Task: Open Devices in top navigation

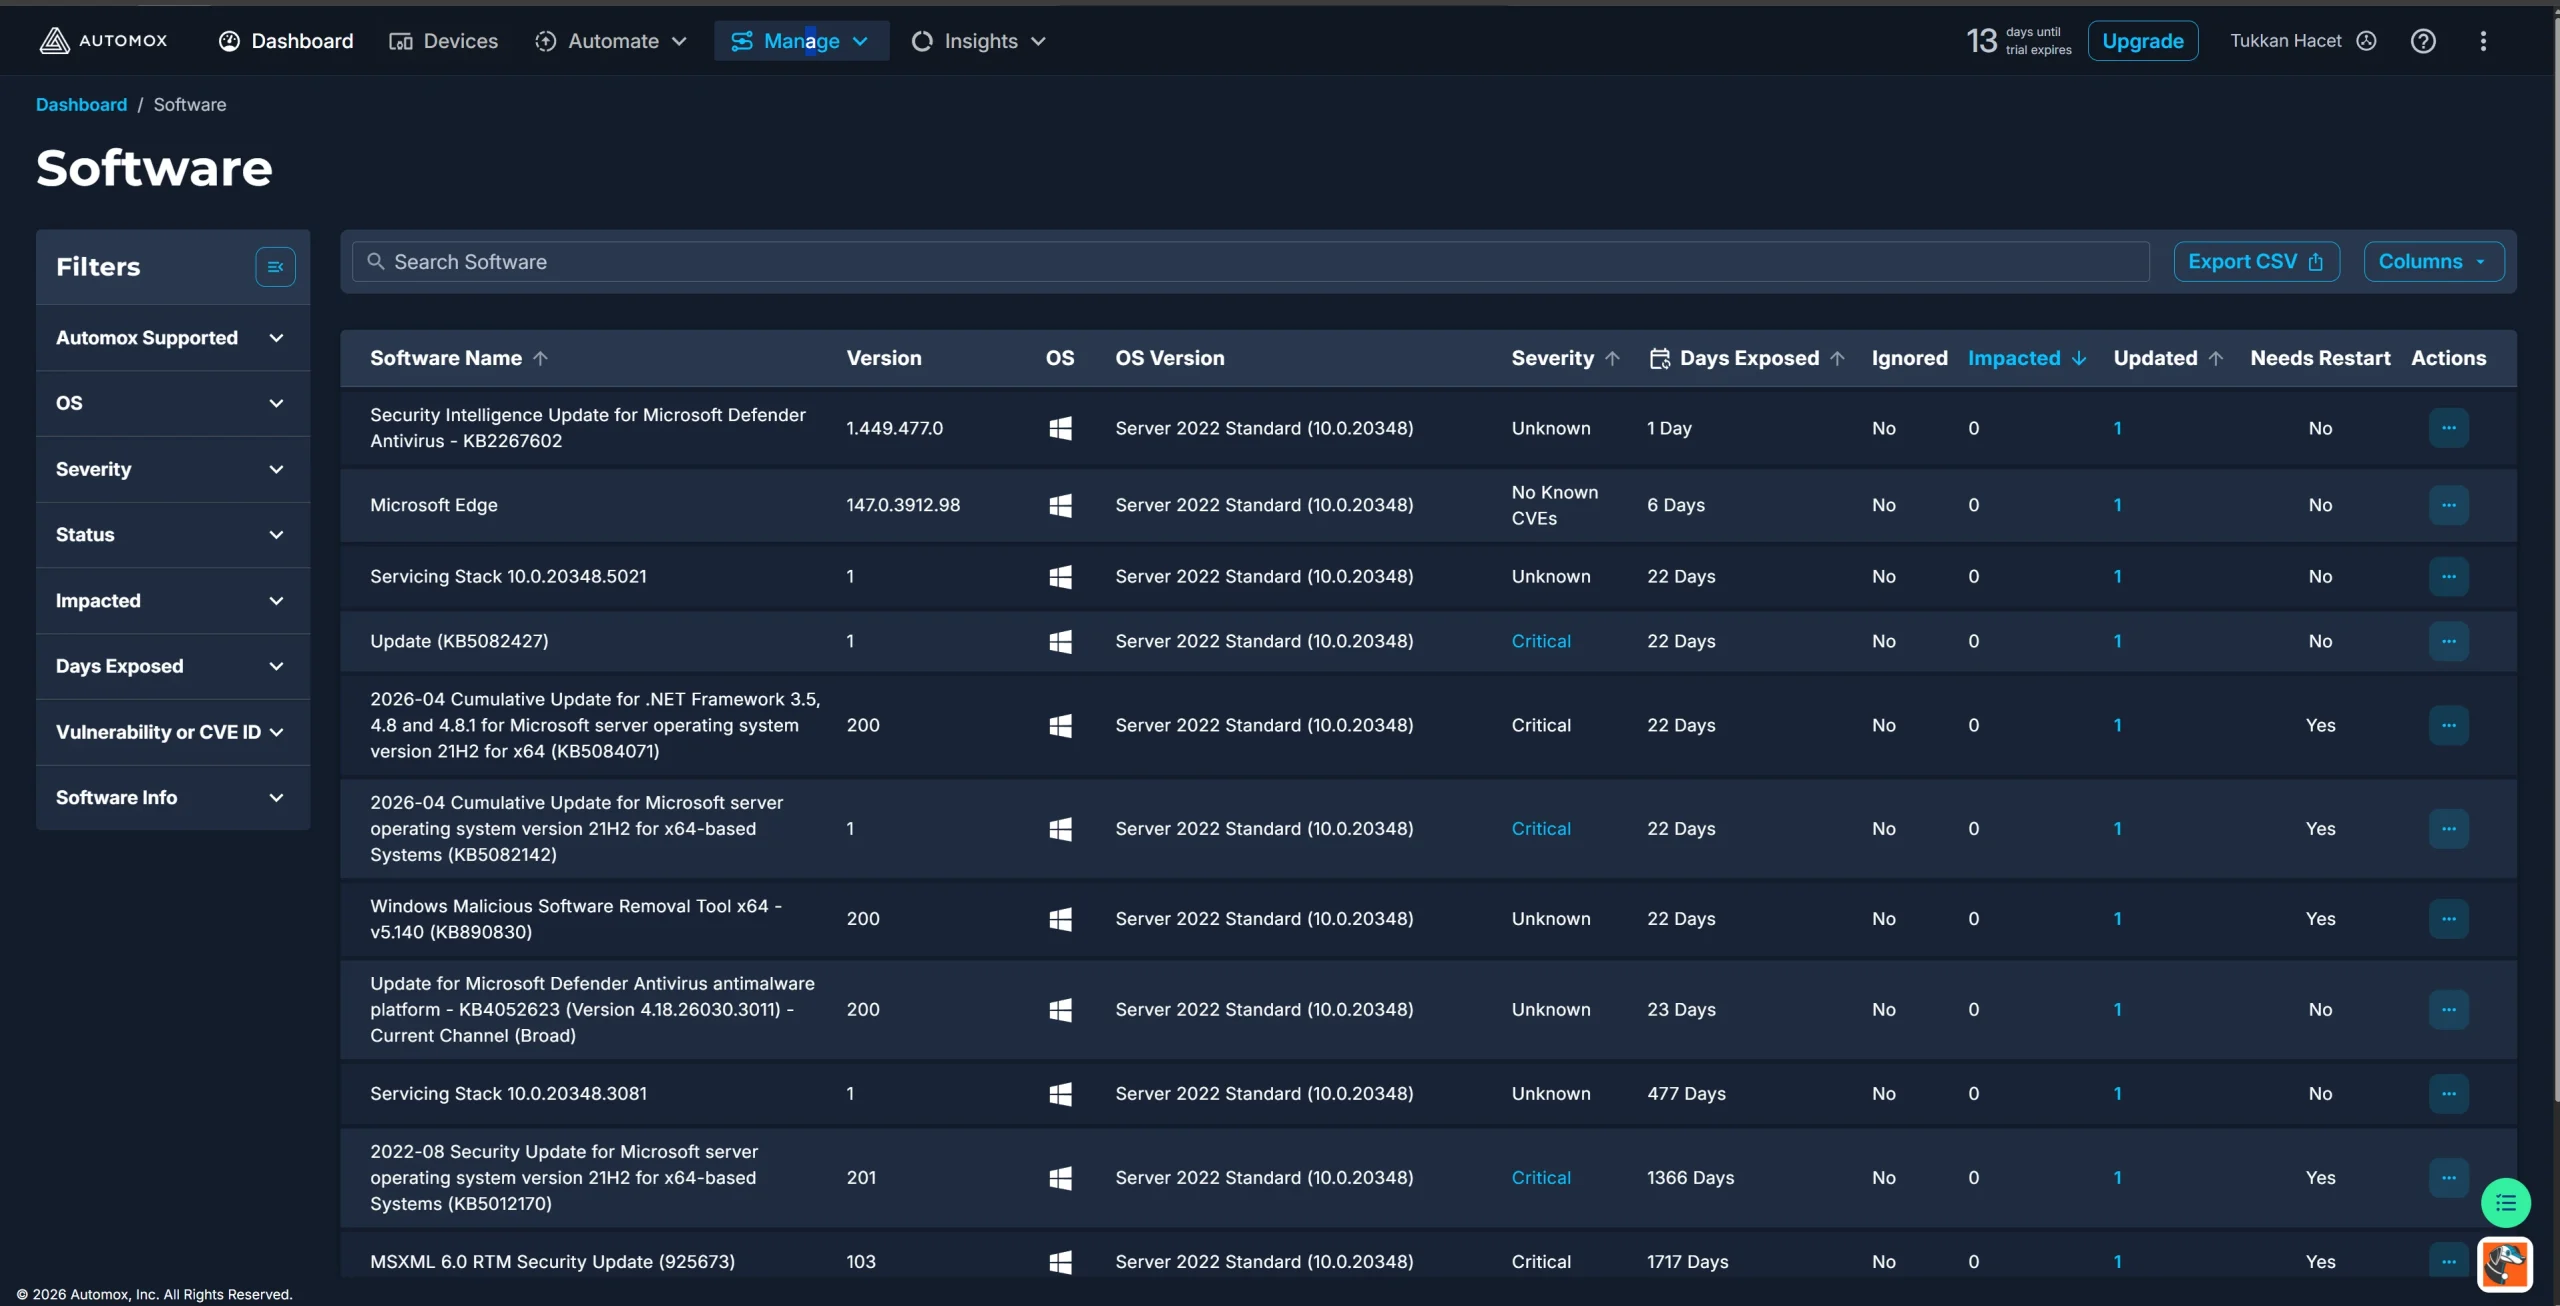Action: coord(443,41)
